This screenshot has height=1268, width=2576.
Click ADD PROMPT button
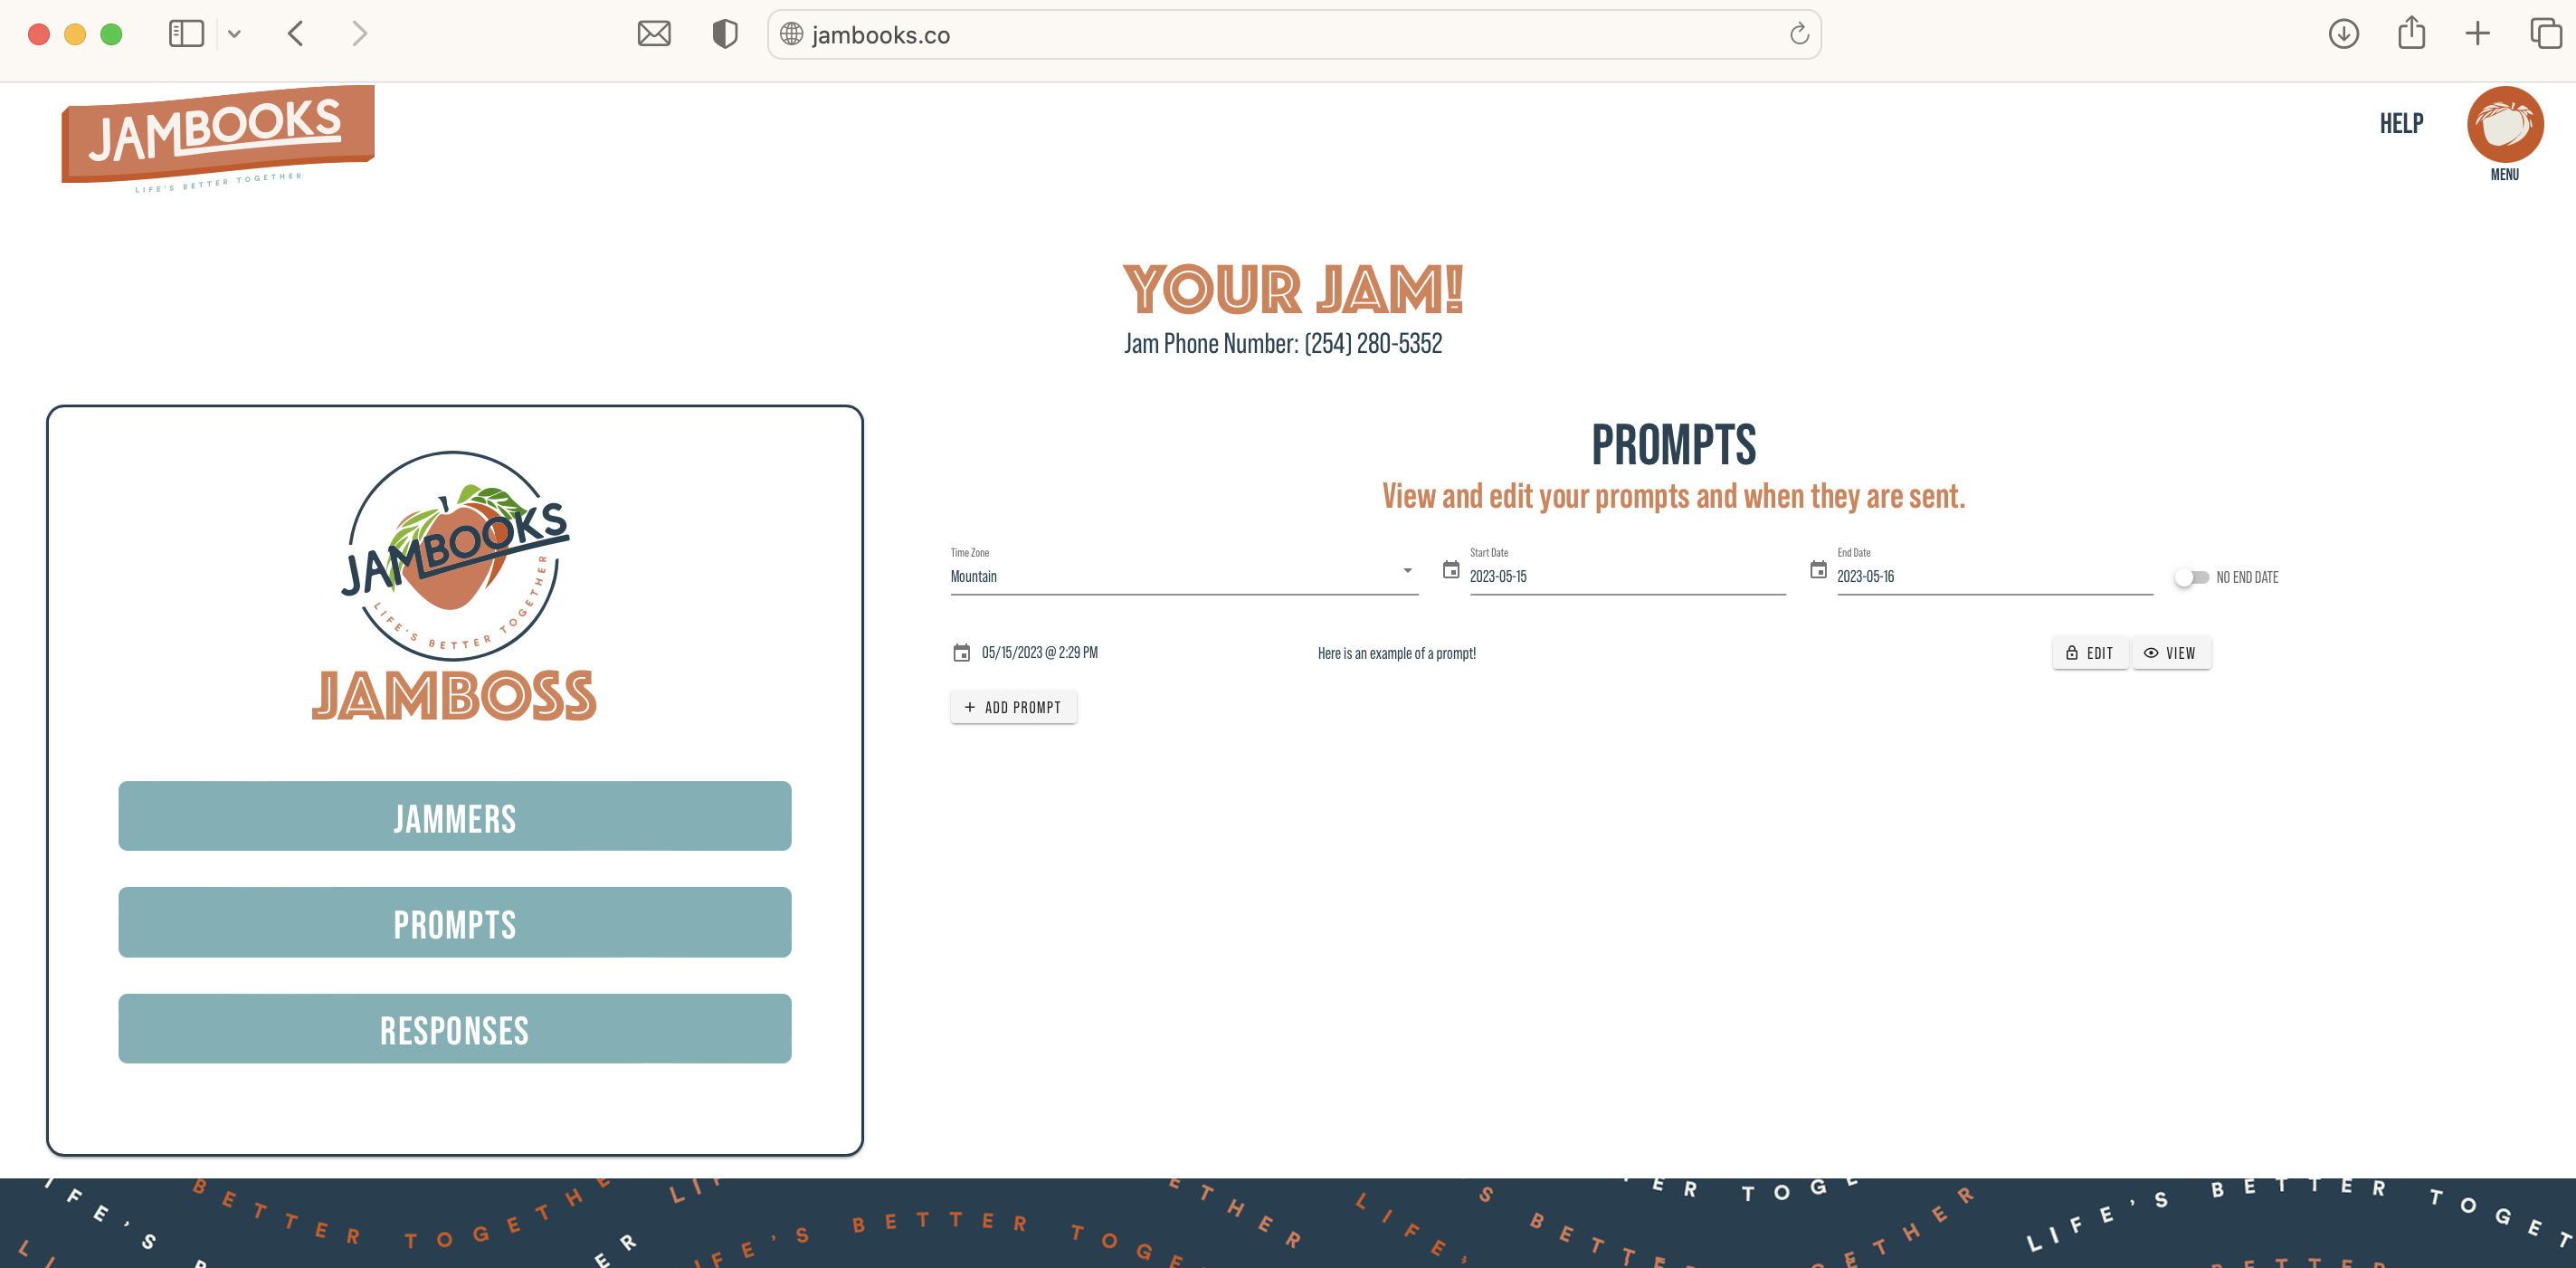1013,707
